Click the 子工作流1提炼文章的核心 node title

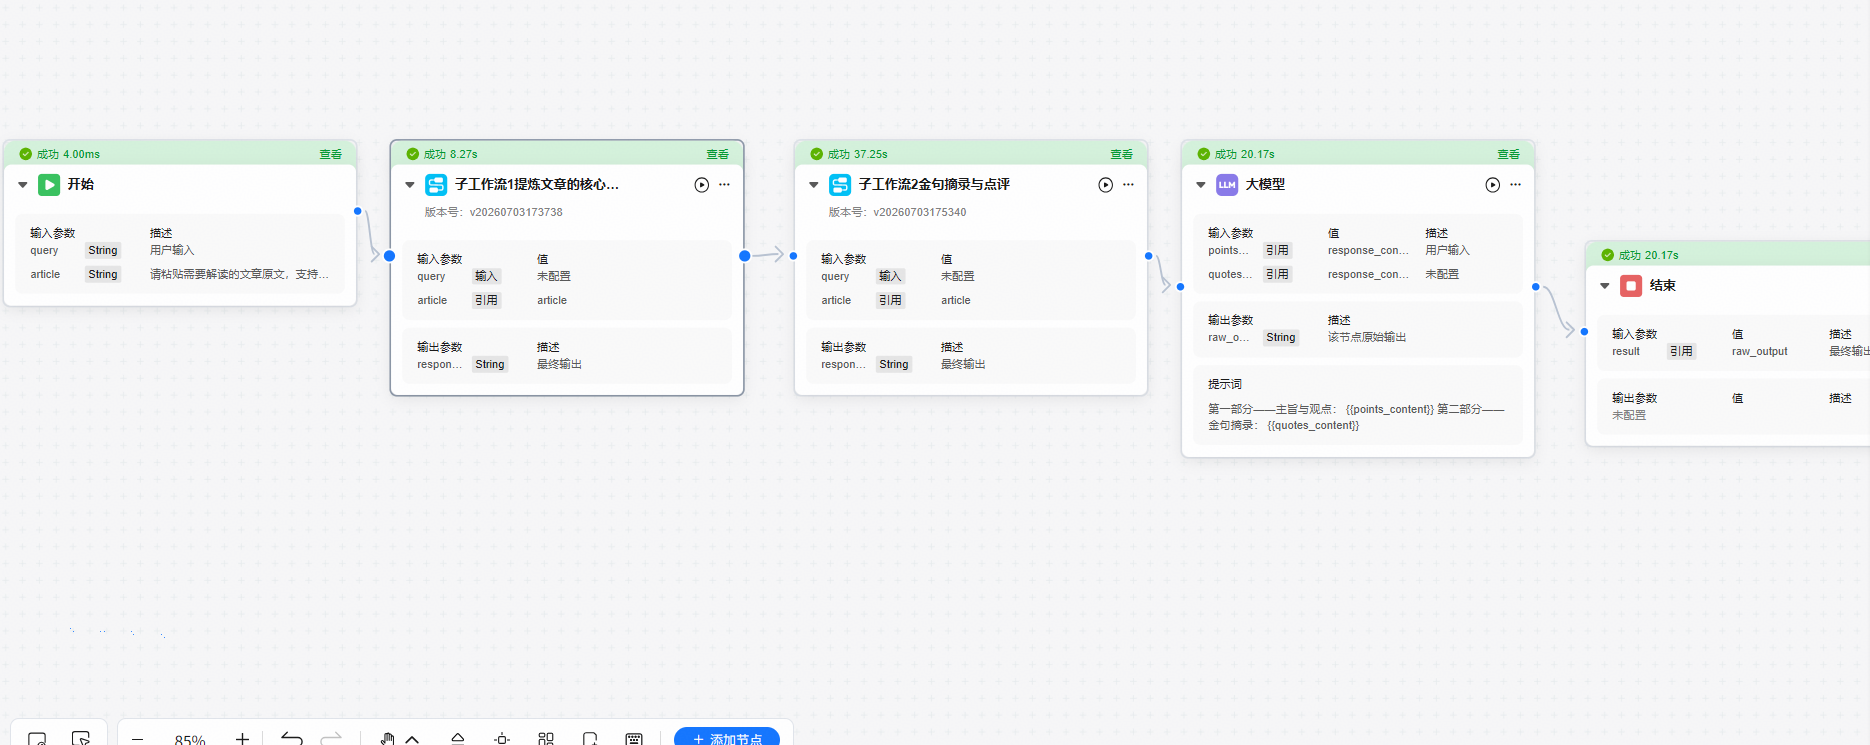(537, 184)
